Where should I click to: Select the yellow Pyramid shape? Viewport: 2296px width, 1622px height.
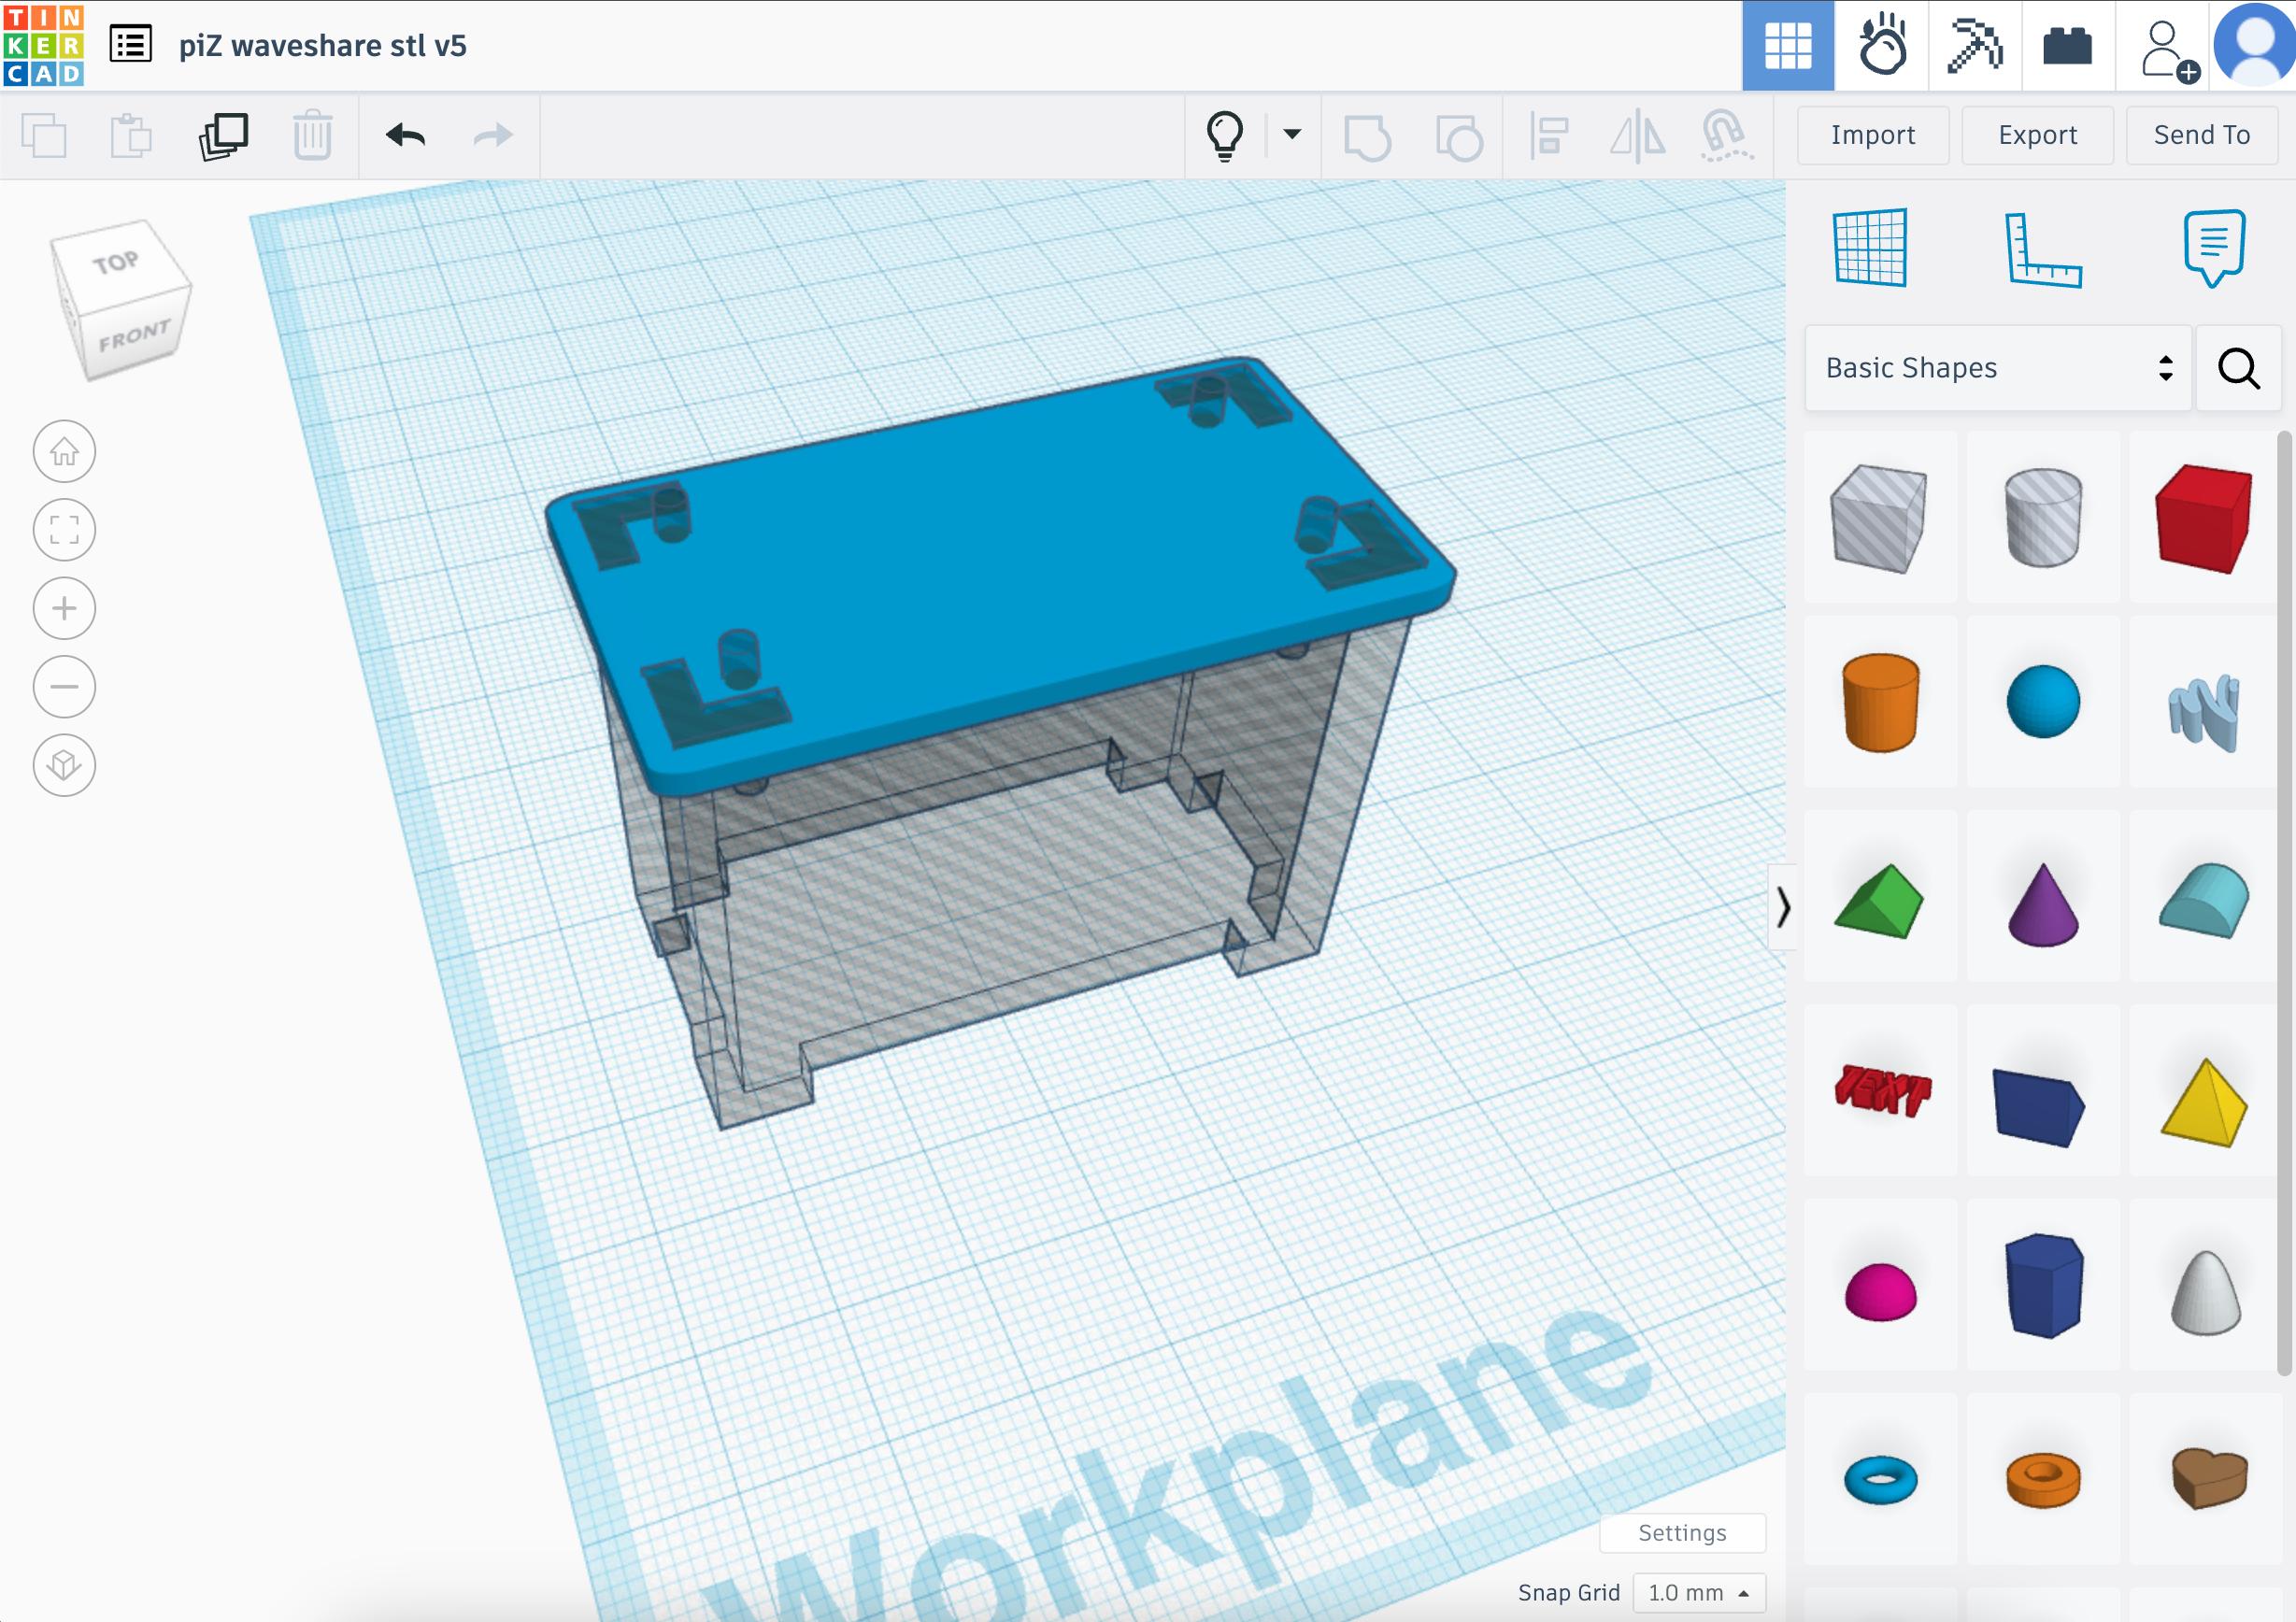(2204, 1102)
